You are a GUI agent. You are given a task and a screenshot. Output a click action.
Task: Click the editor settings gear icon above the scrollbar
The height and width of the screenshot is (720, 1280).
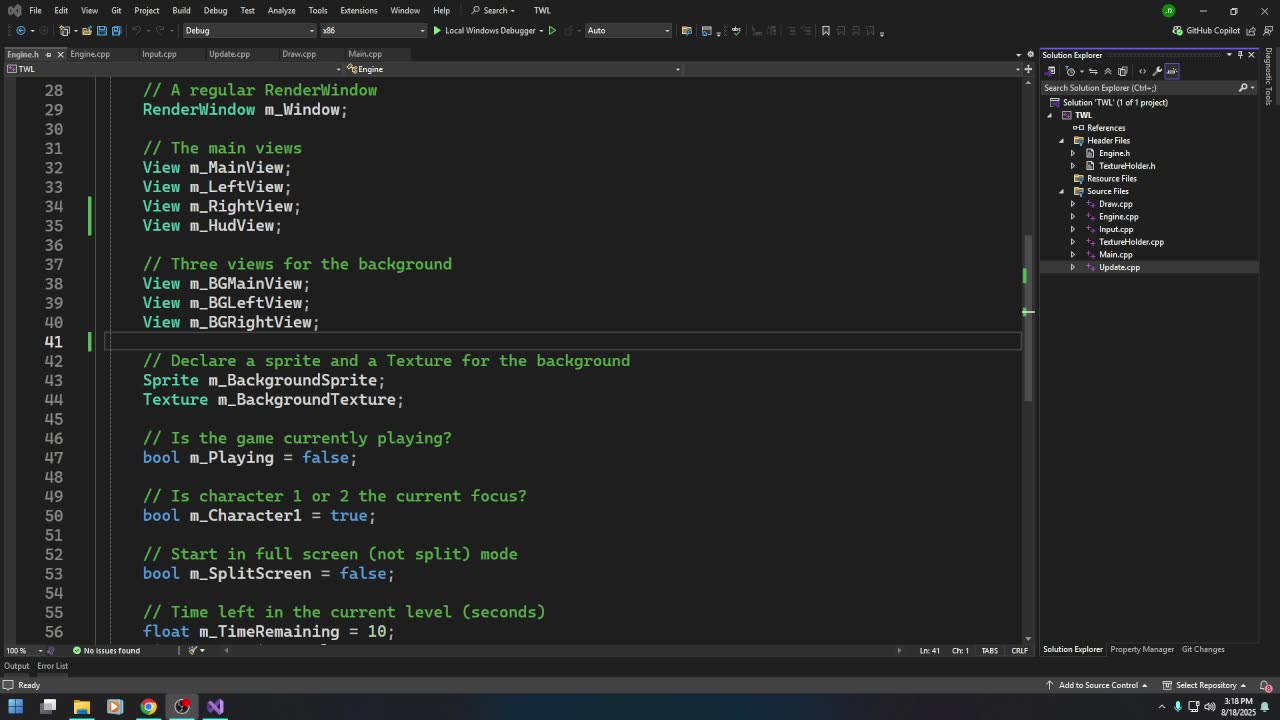1030,55
